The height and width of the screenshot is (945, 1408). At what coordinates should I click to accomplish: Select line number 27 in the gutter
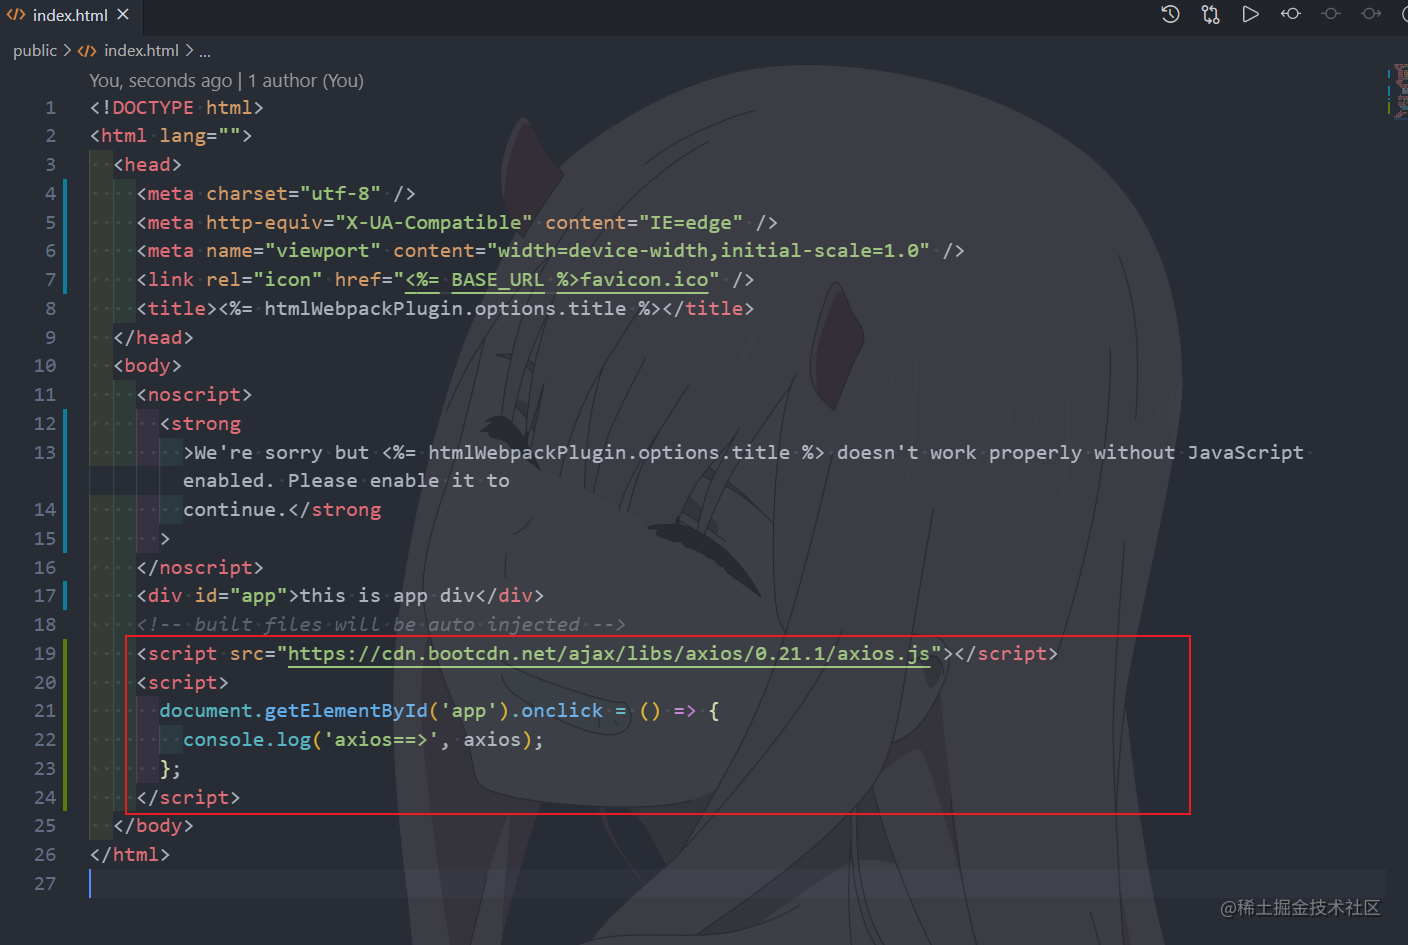[x=45, y=883]
